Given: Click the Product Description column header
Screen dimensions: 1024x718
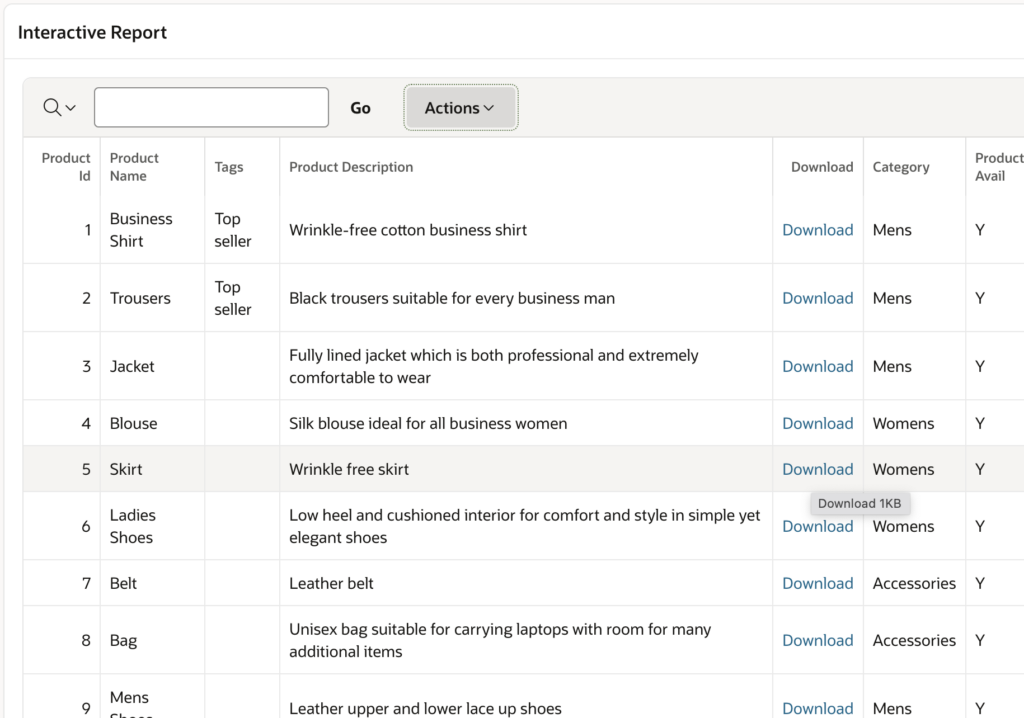Looking at the screenshot, I should point(351,167).
